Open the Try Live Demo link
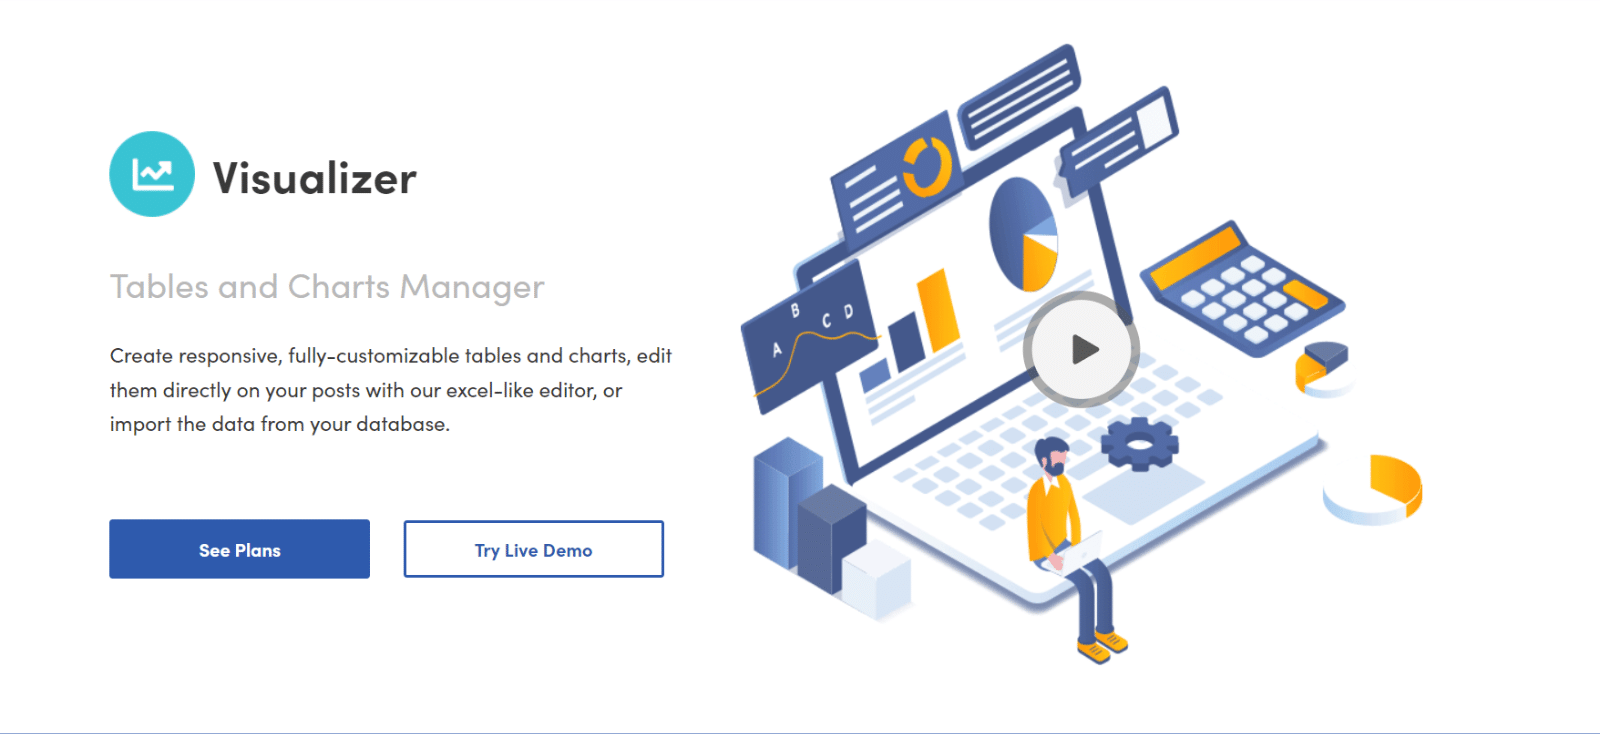This screenshot has width=1600, height=734. [533, 549]
